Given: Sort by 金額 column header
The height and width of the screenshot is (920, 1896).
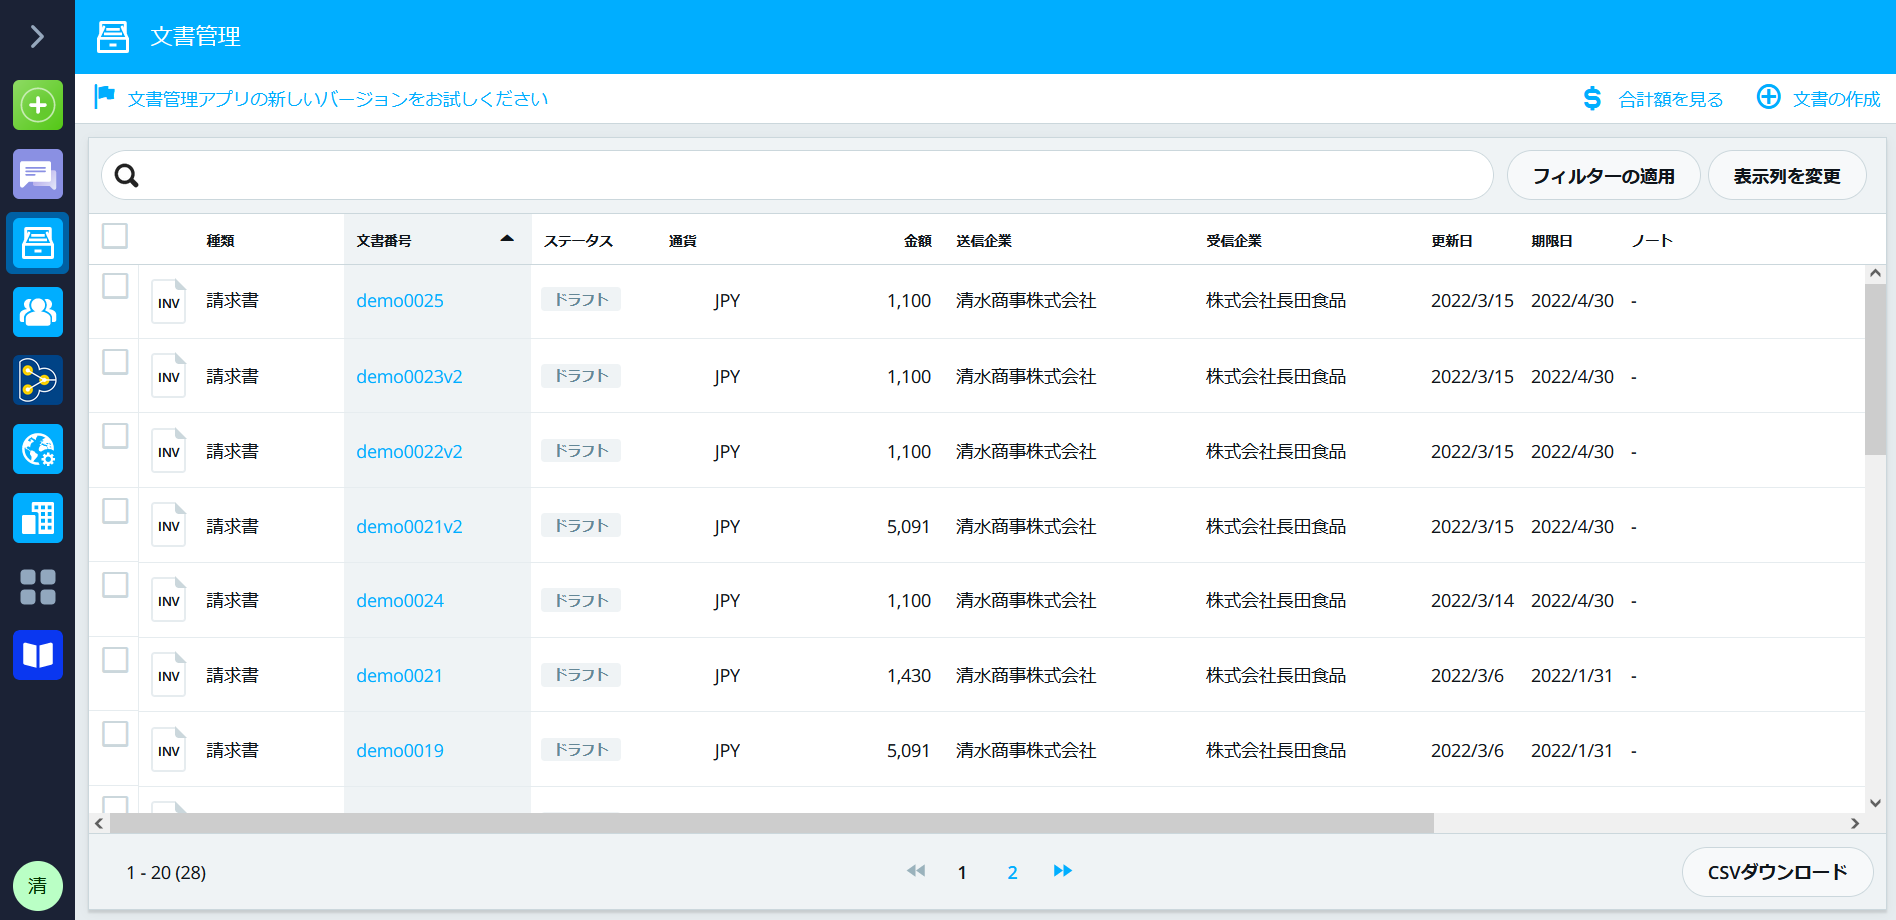Looking at the screenshot, I should (917, 241).
